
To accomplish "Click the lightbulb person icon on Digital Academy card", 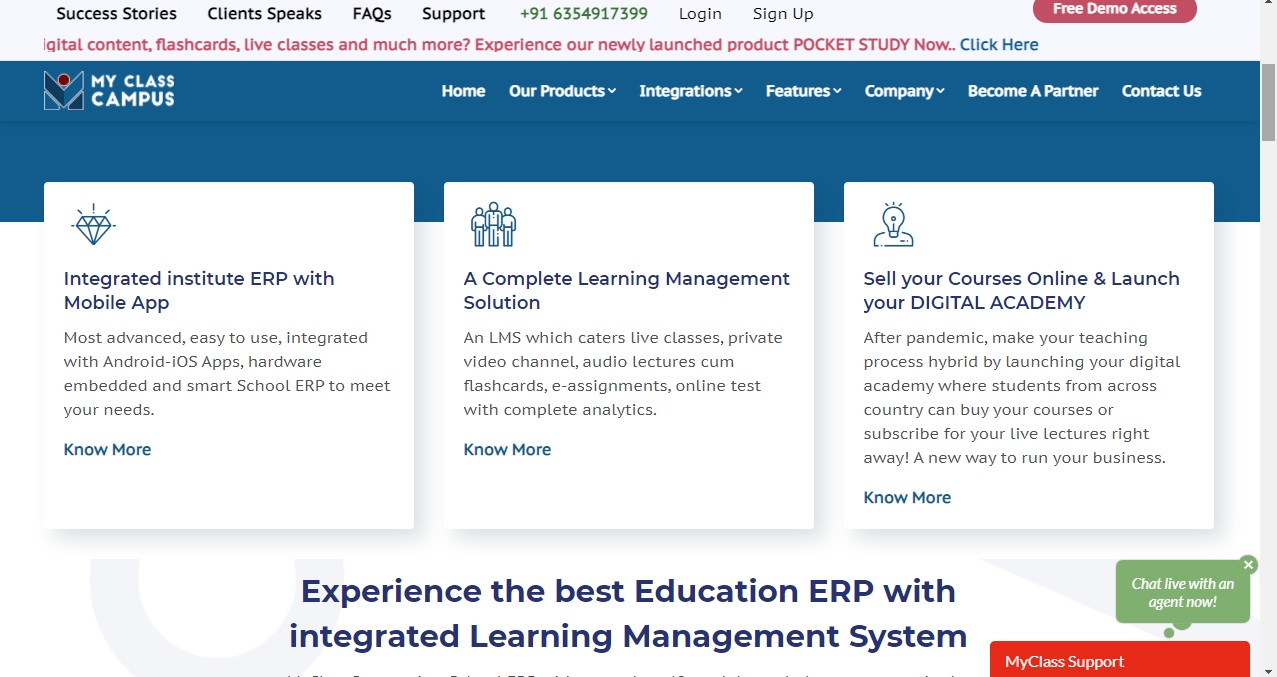I will click(893, 224).
